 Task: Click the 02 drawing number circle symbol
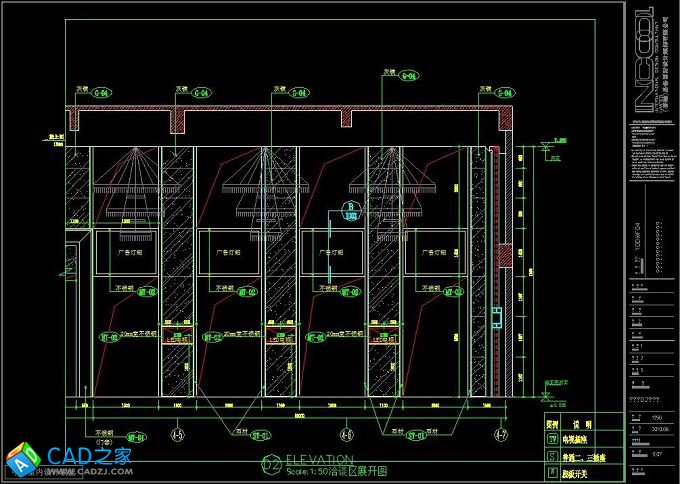(270, 463)
